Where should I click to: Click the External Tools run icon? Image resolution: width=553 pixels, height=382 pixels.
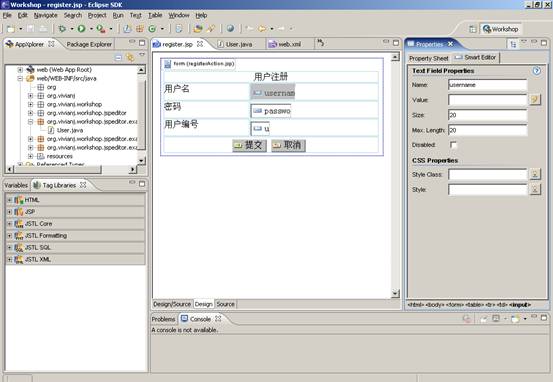101,29
